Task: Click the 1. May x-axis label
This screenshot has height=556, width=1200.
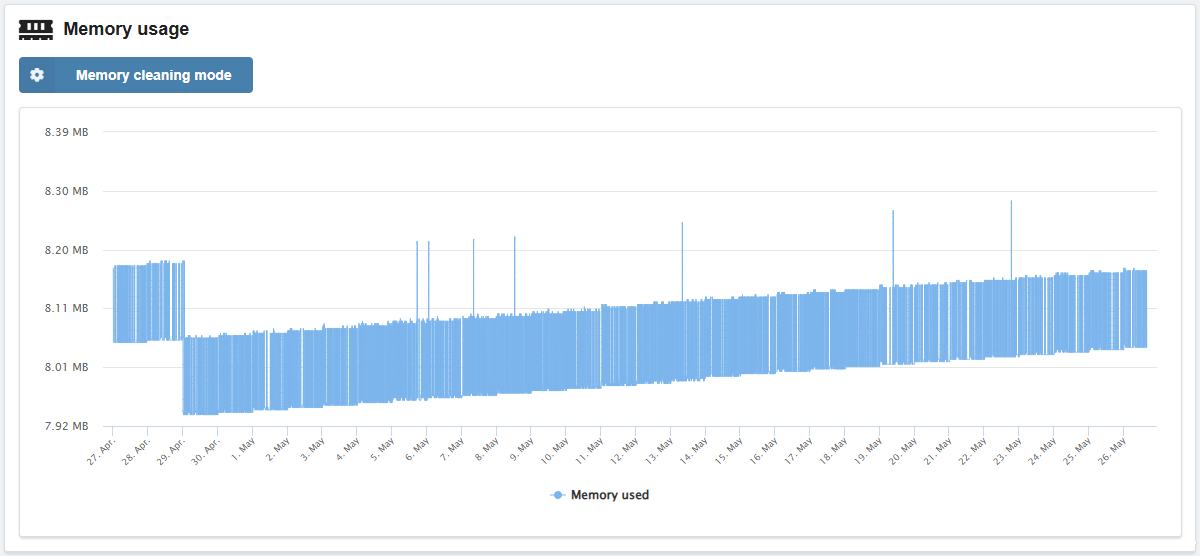Action: 244,446
